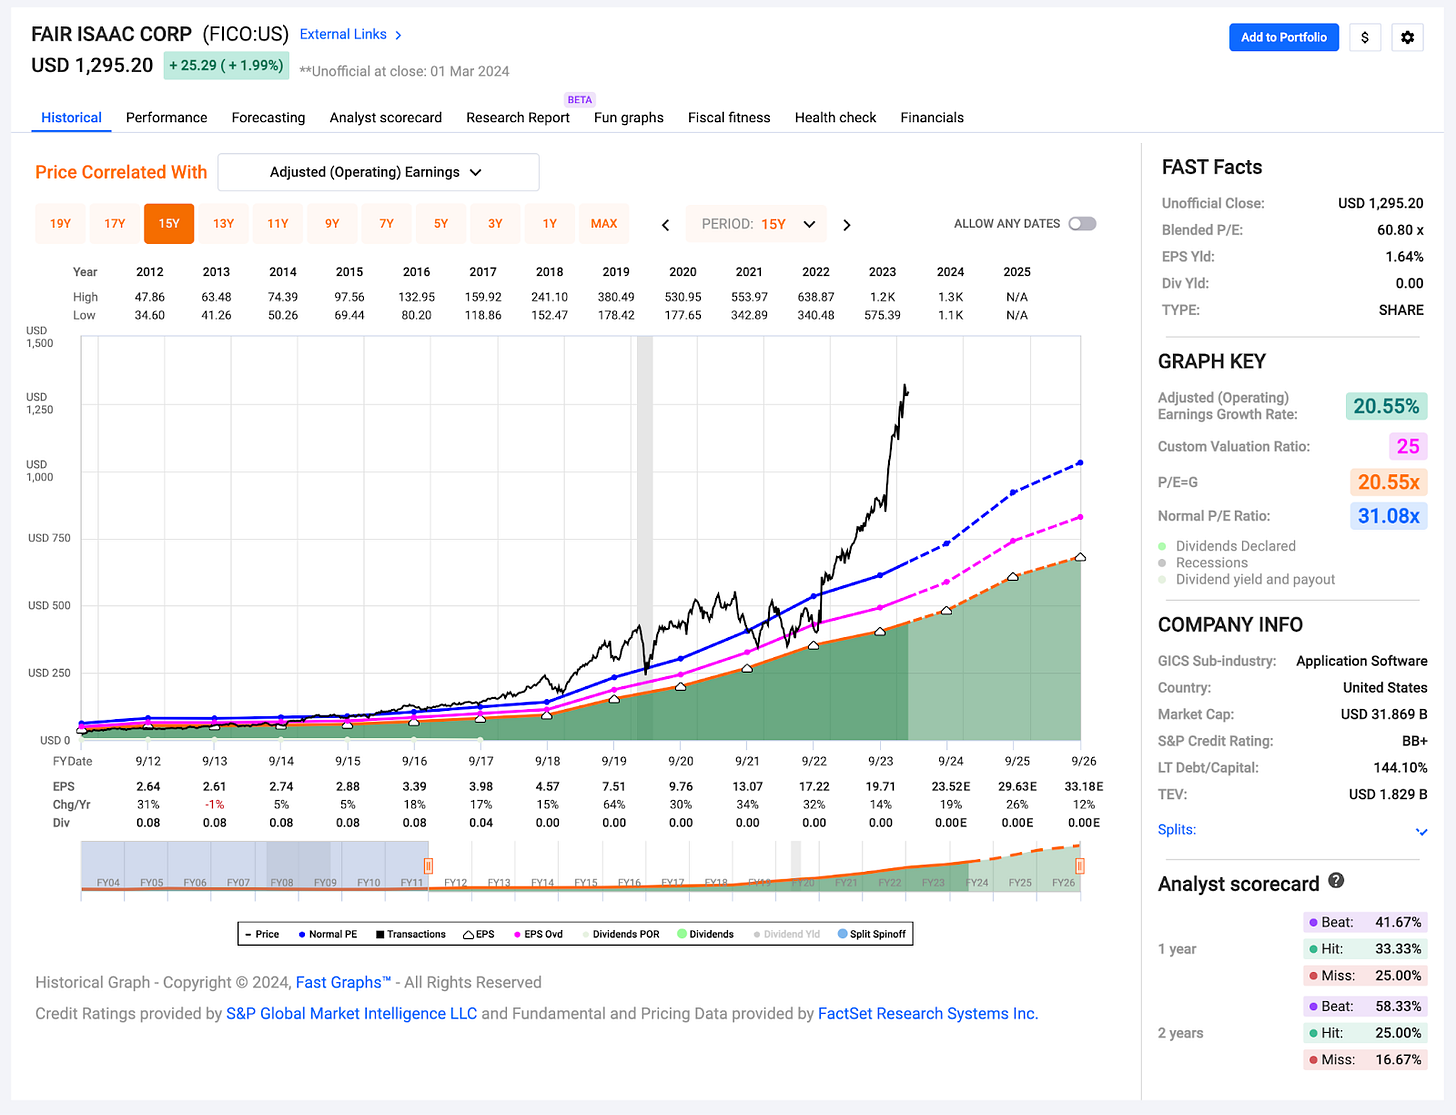Screen dimensions: 1456x1115
Task: Toggle Price series in chart legend
Action: 262,934
